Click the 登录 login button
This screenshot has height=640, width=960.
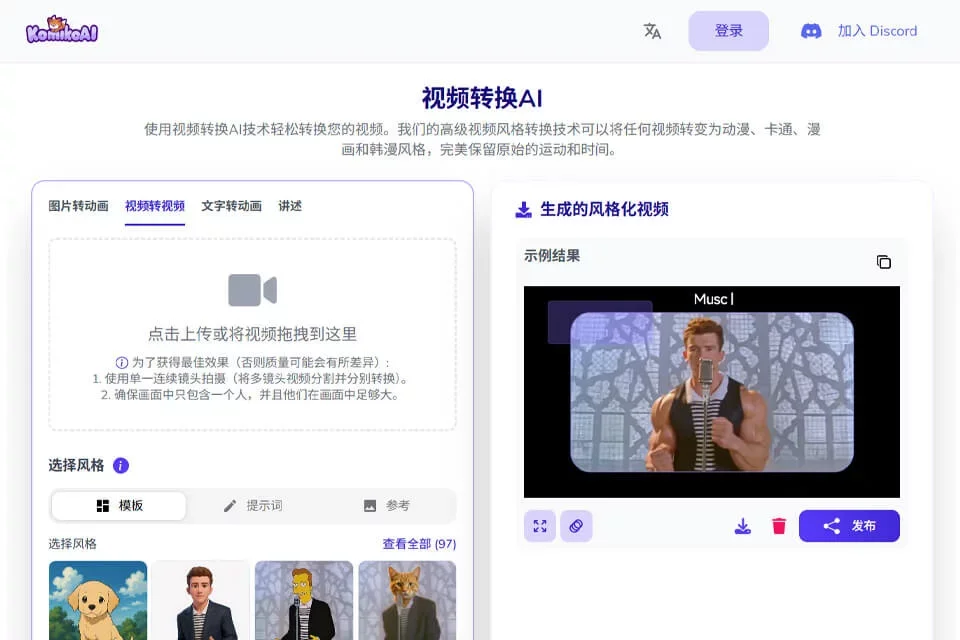coord(729,31)
